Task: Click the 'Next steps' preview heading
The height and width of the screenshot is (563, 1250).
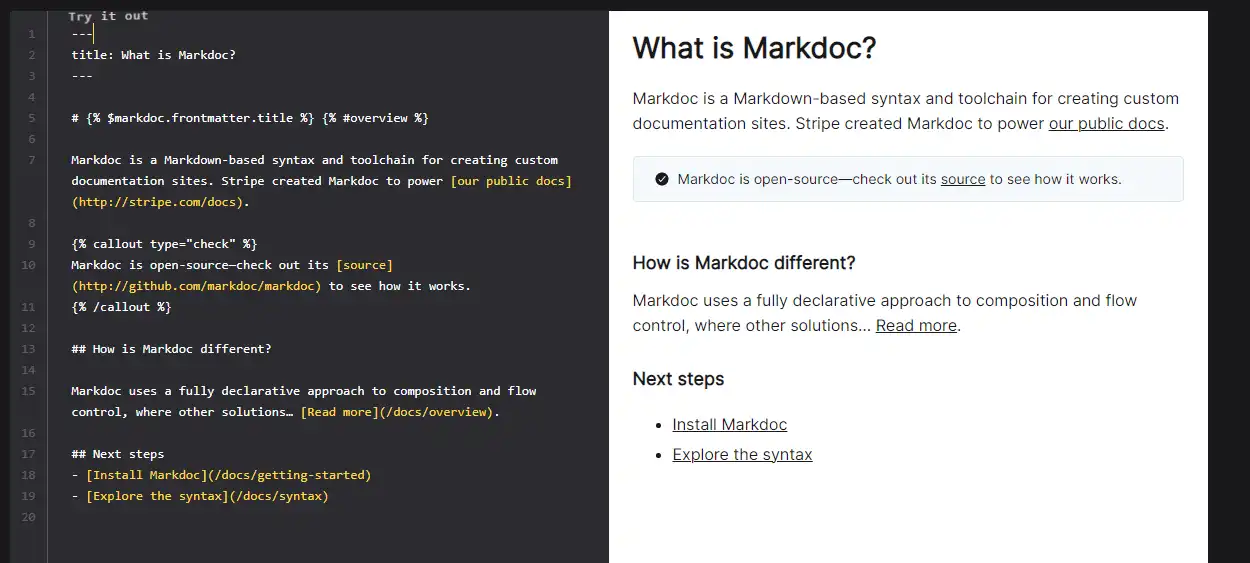Action: click(x=678, y=379)
